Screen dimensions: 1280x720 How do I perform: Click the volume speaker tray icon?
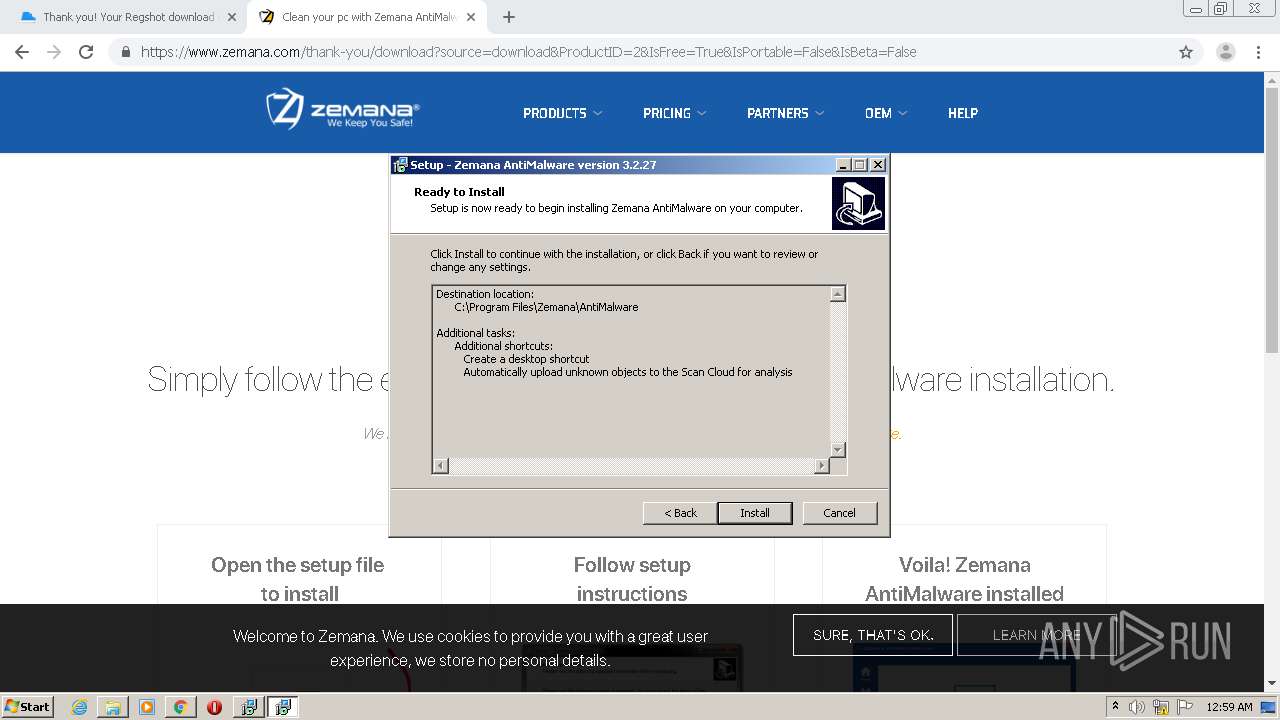tap(1137, 707)
